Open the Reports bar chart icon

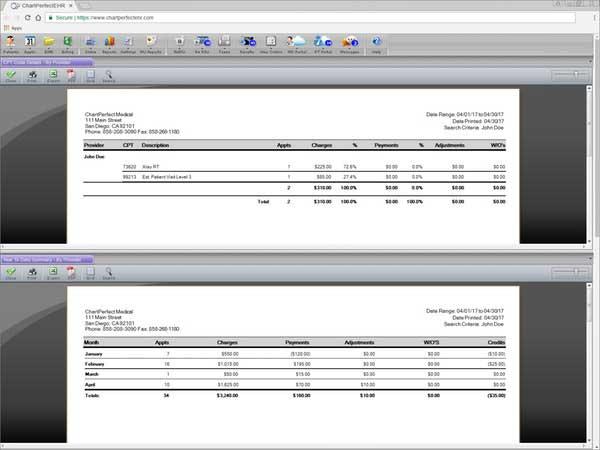pyautogui.click(x=109, y=44)
